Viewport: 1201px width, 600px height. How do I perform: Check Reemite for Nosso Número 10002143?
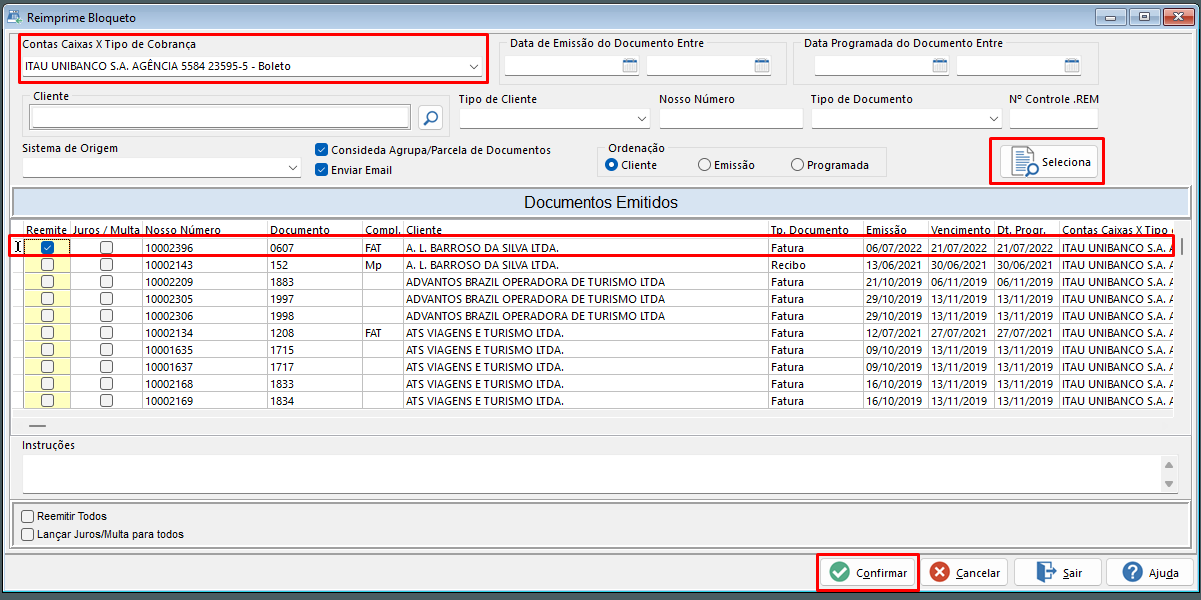point(47,265)
